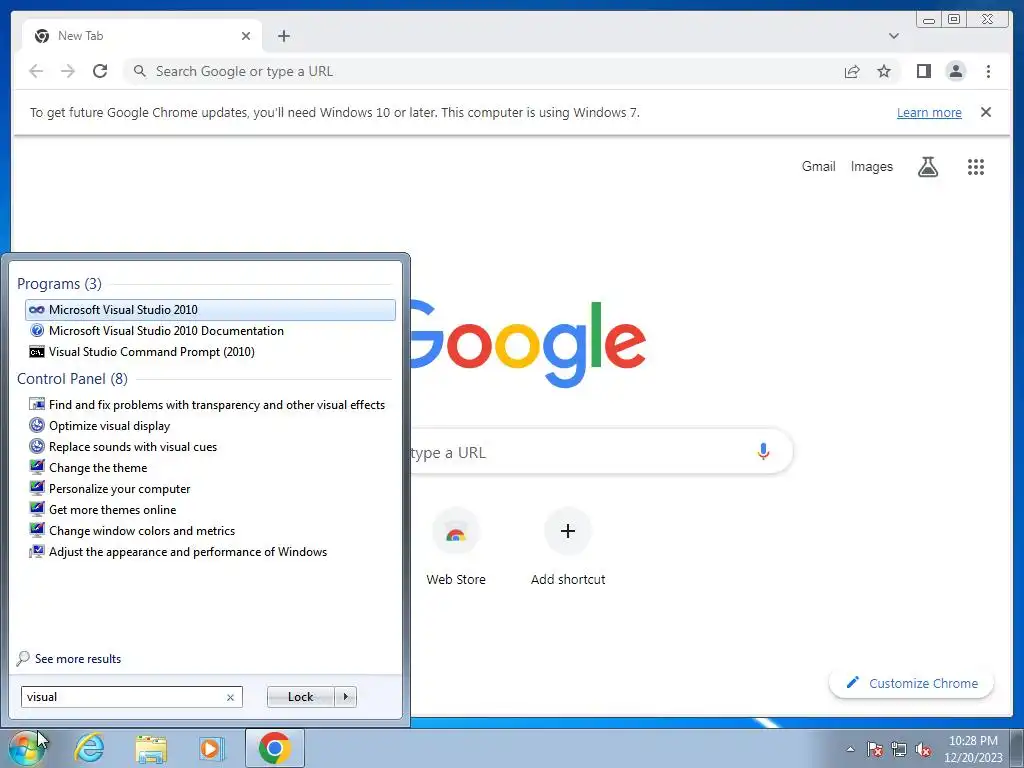Select the New Tab tab

(142, 36)
